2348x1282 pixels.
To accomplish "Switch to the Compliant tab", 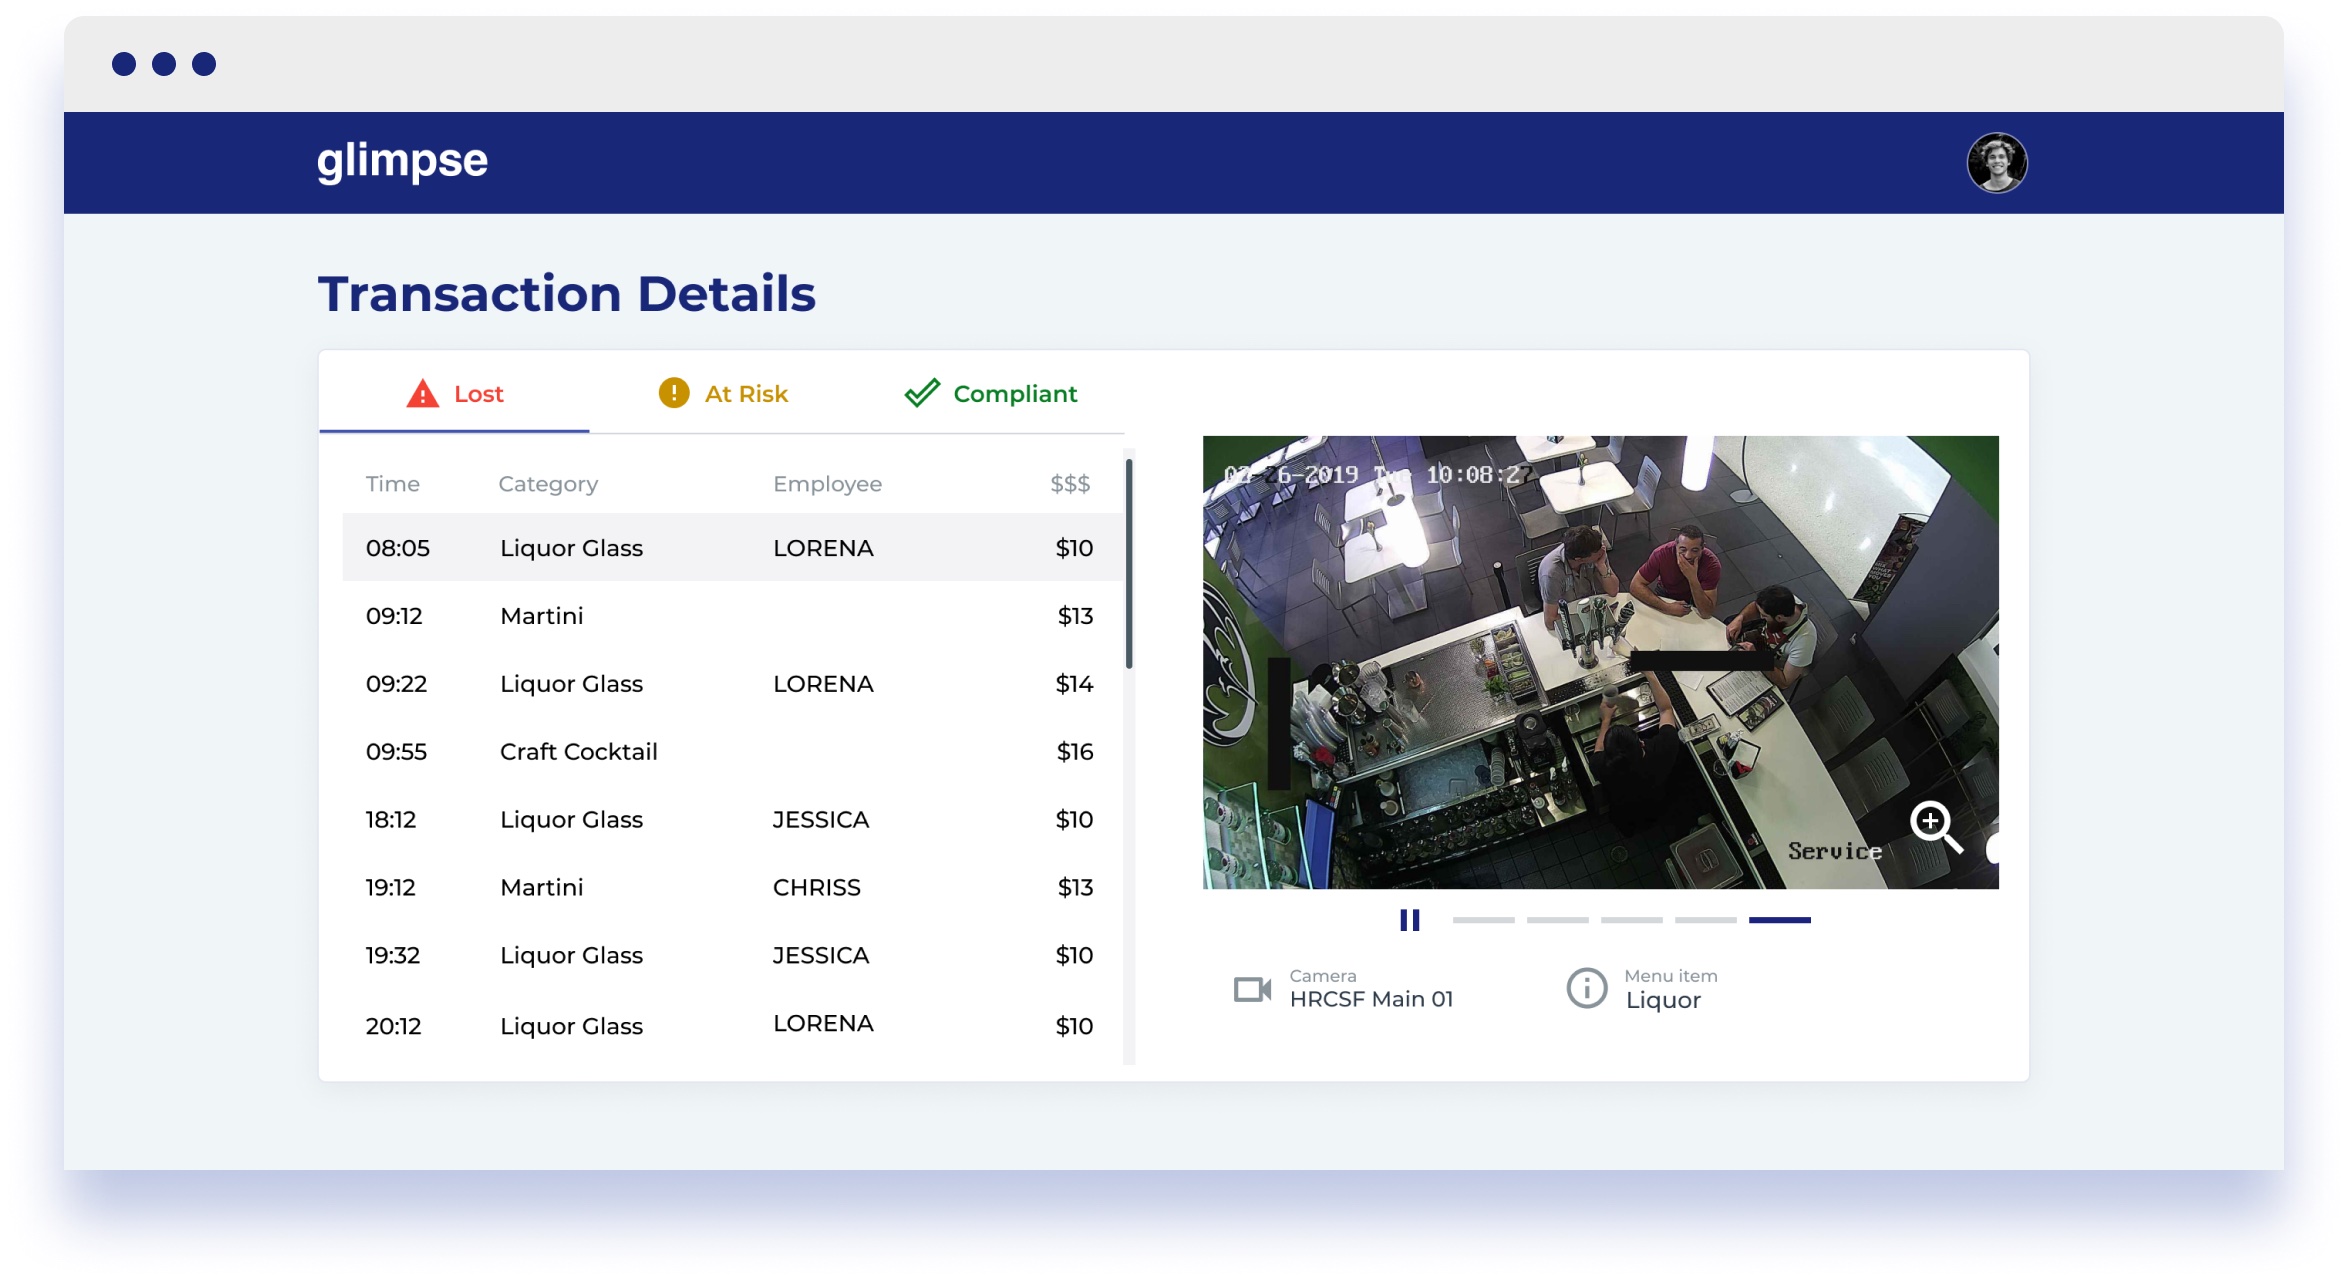I will (990, 394).
